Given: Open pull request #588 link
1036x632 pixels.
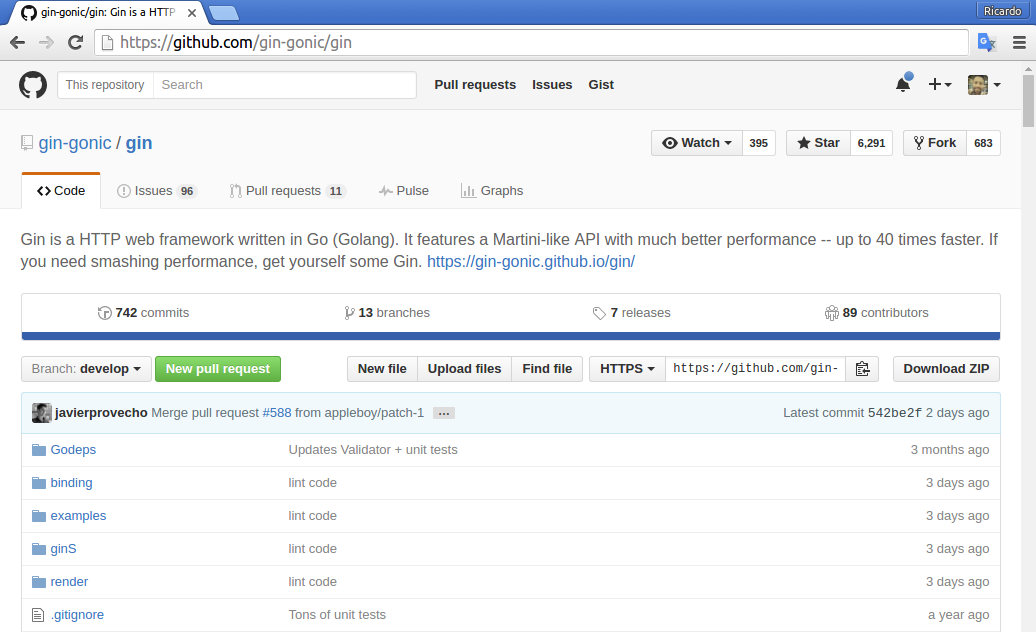Looking at the screenshot, I should tap(277, 413).
